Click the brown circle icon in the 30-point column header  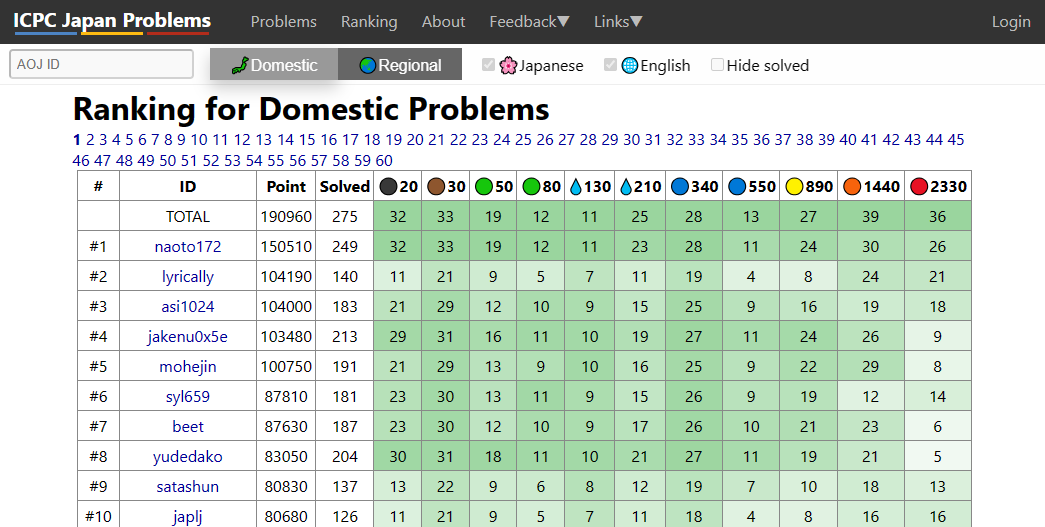pyautogui.click(x=436, y=187)
